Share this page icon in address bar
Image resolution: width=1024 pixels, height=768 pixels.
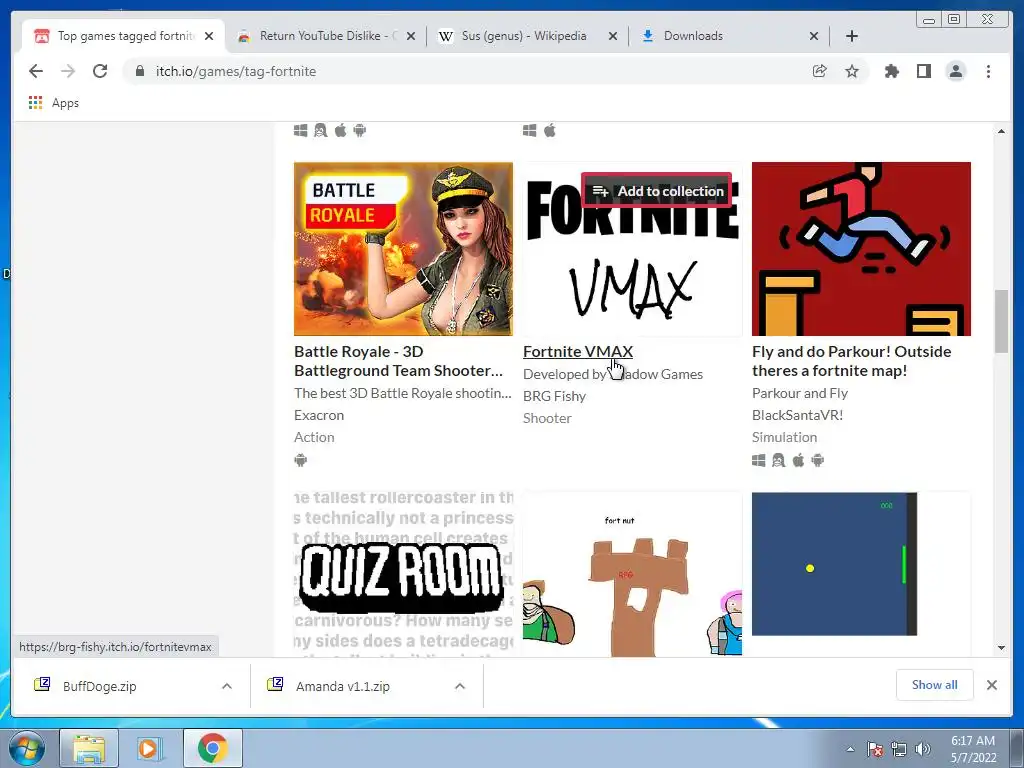coord(820,71)
